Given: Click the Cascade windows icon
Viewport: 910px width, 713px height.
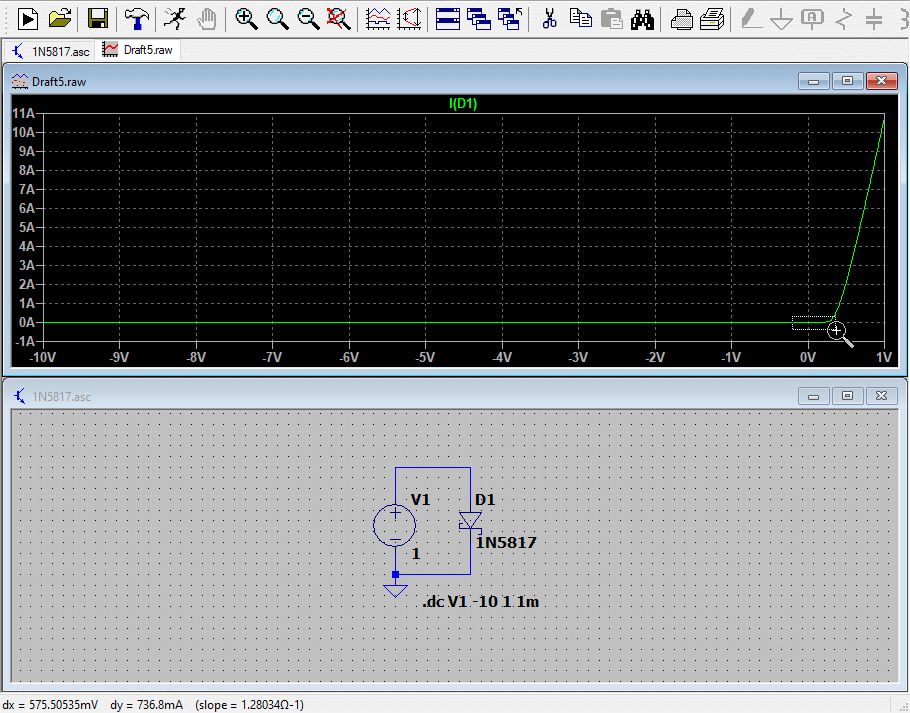Looking at the screenshot, I should click(479, 18).
